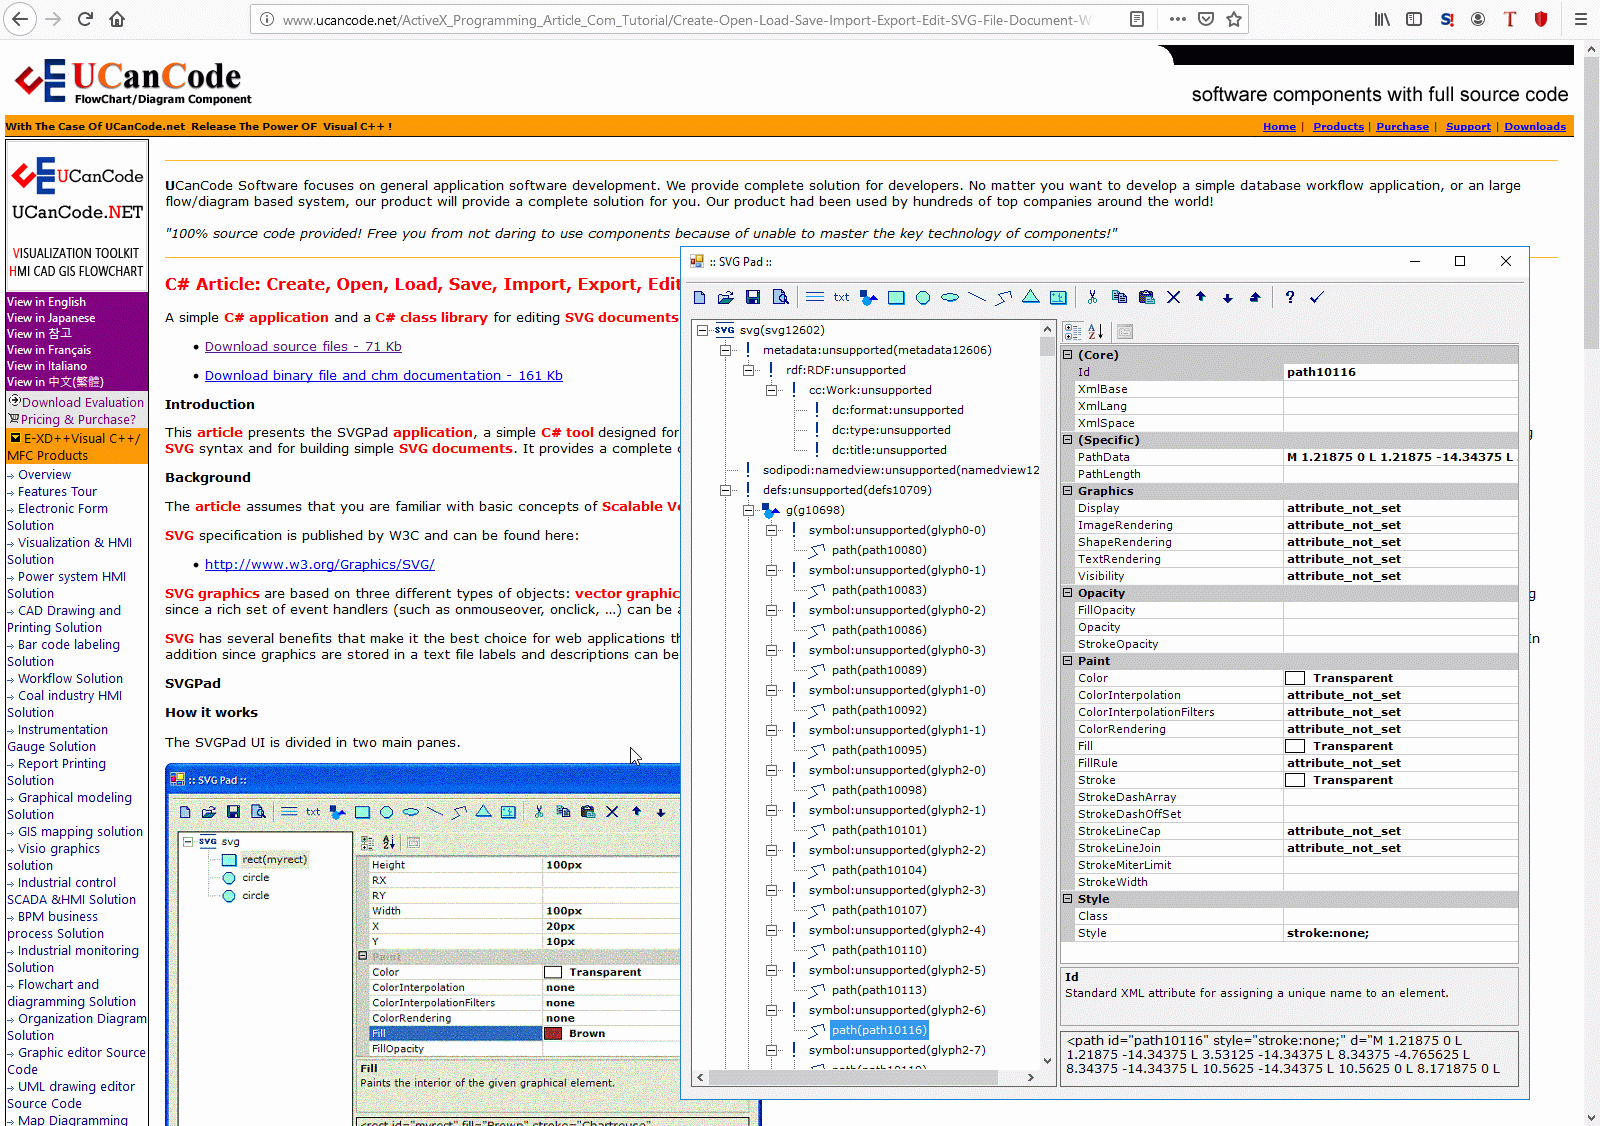Click Download source files - 71 Kb link

pyautogui.click(x=303, y=347)
